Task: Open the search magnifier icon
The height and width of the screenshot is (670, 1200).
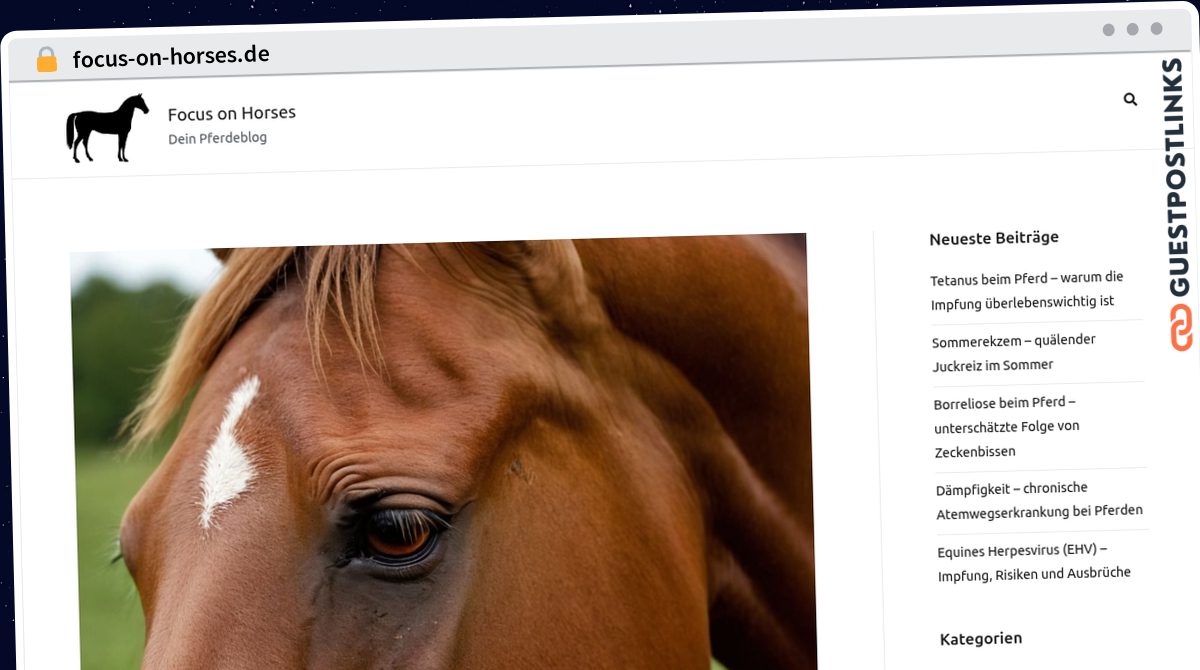Action: pyautogui.click(x=1130, y=99)
